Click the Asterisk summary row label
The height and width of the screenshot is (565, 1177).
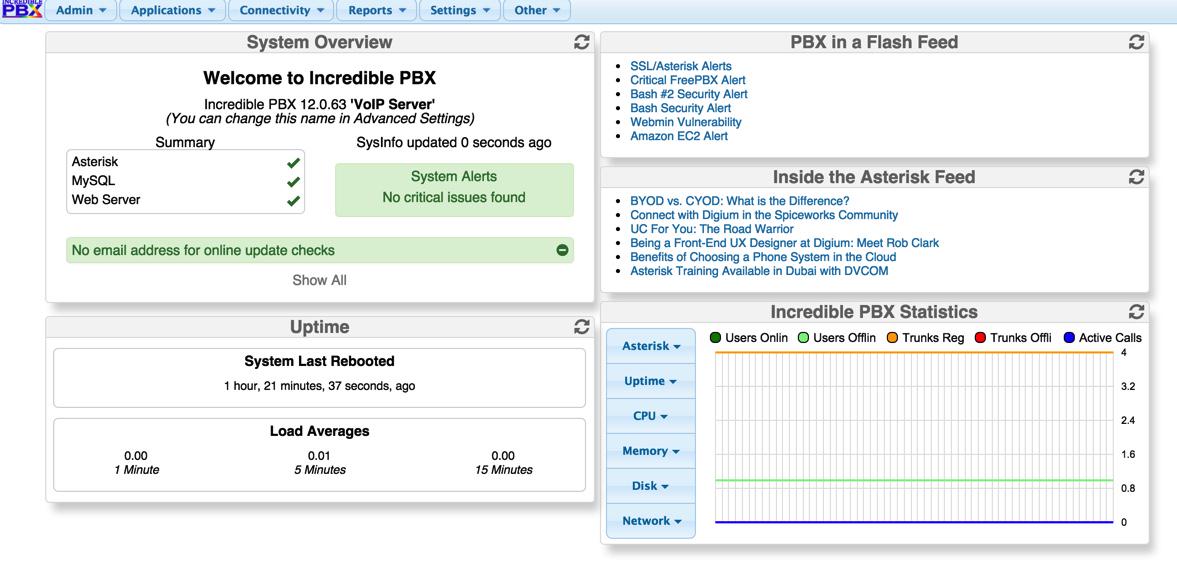(95, 162)
